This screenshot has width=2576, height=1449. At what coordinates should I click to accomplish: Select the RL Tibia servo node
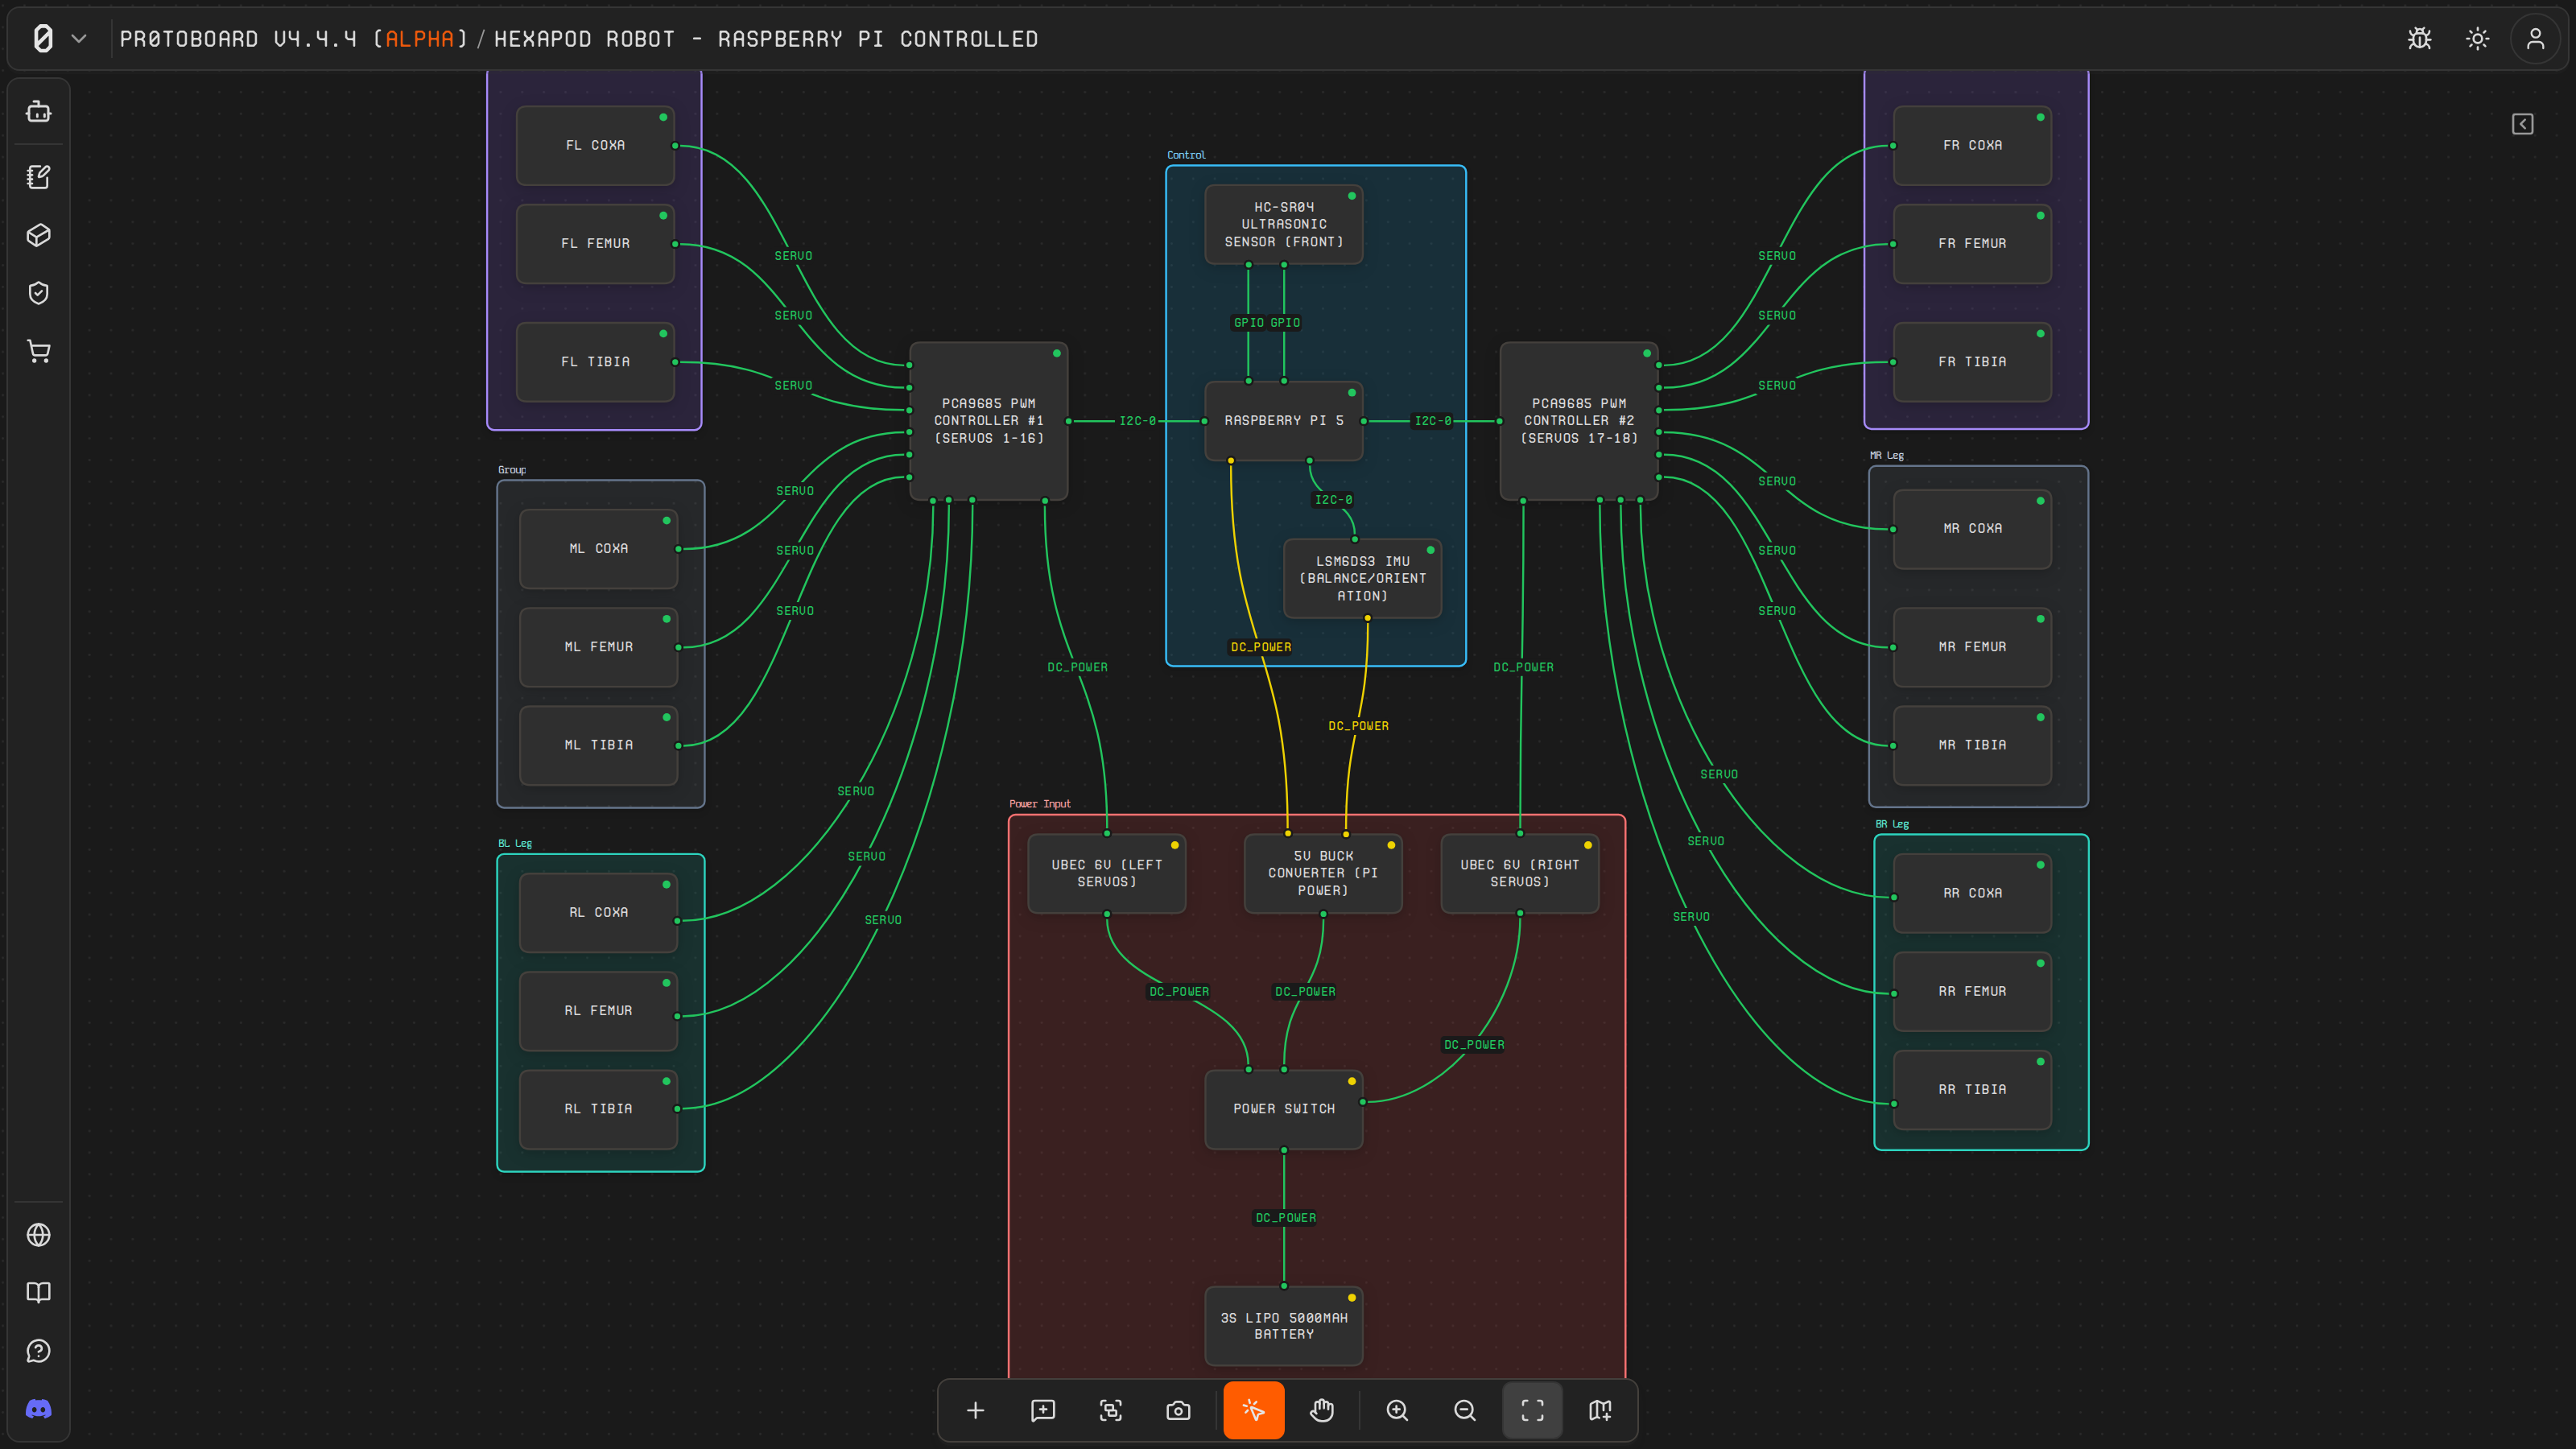pyautogui.click(x=598, y=1109)
